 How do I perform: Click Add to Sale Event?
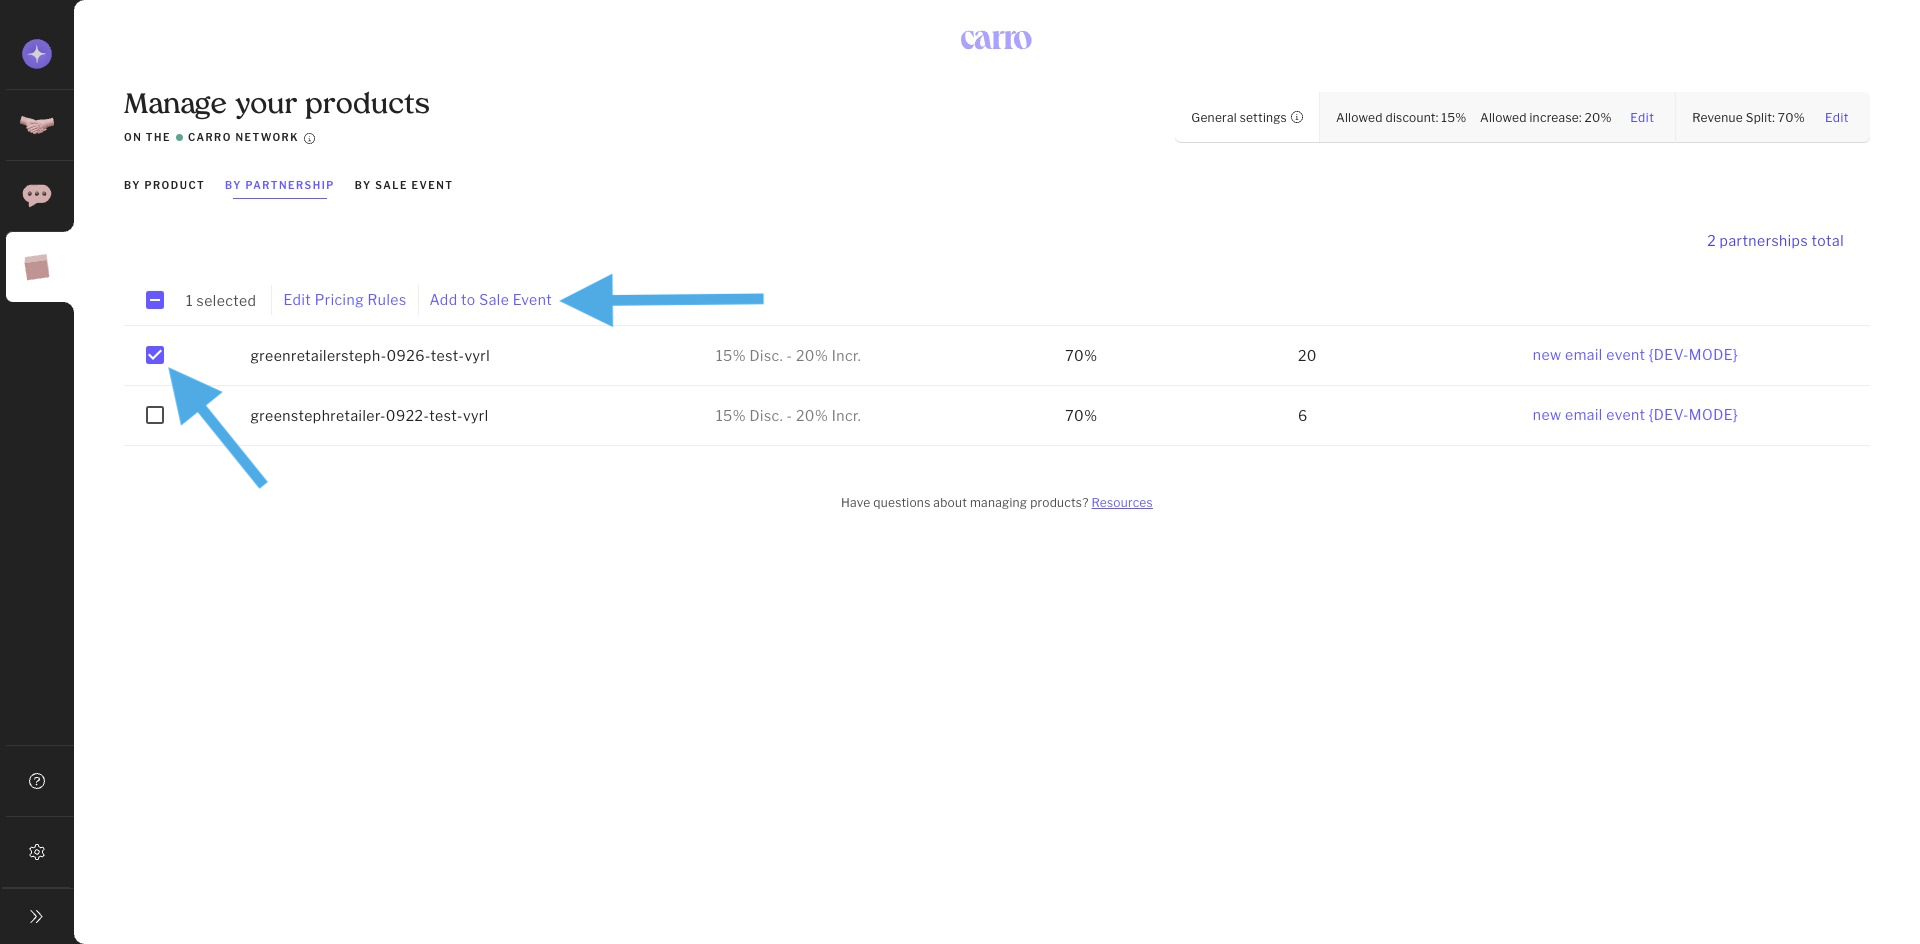click(x=490, y=300)
